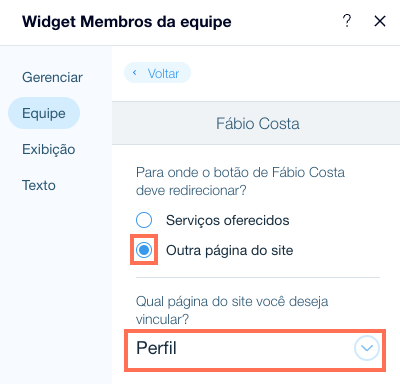Select the Outra página do site radio circle
This screenshot has width=400, height=384.
144,250
